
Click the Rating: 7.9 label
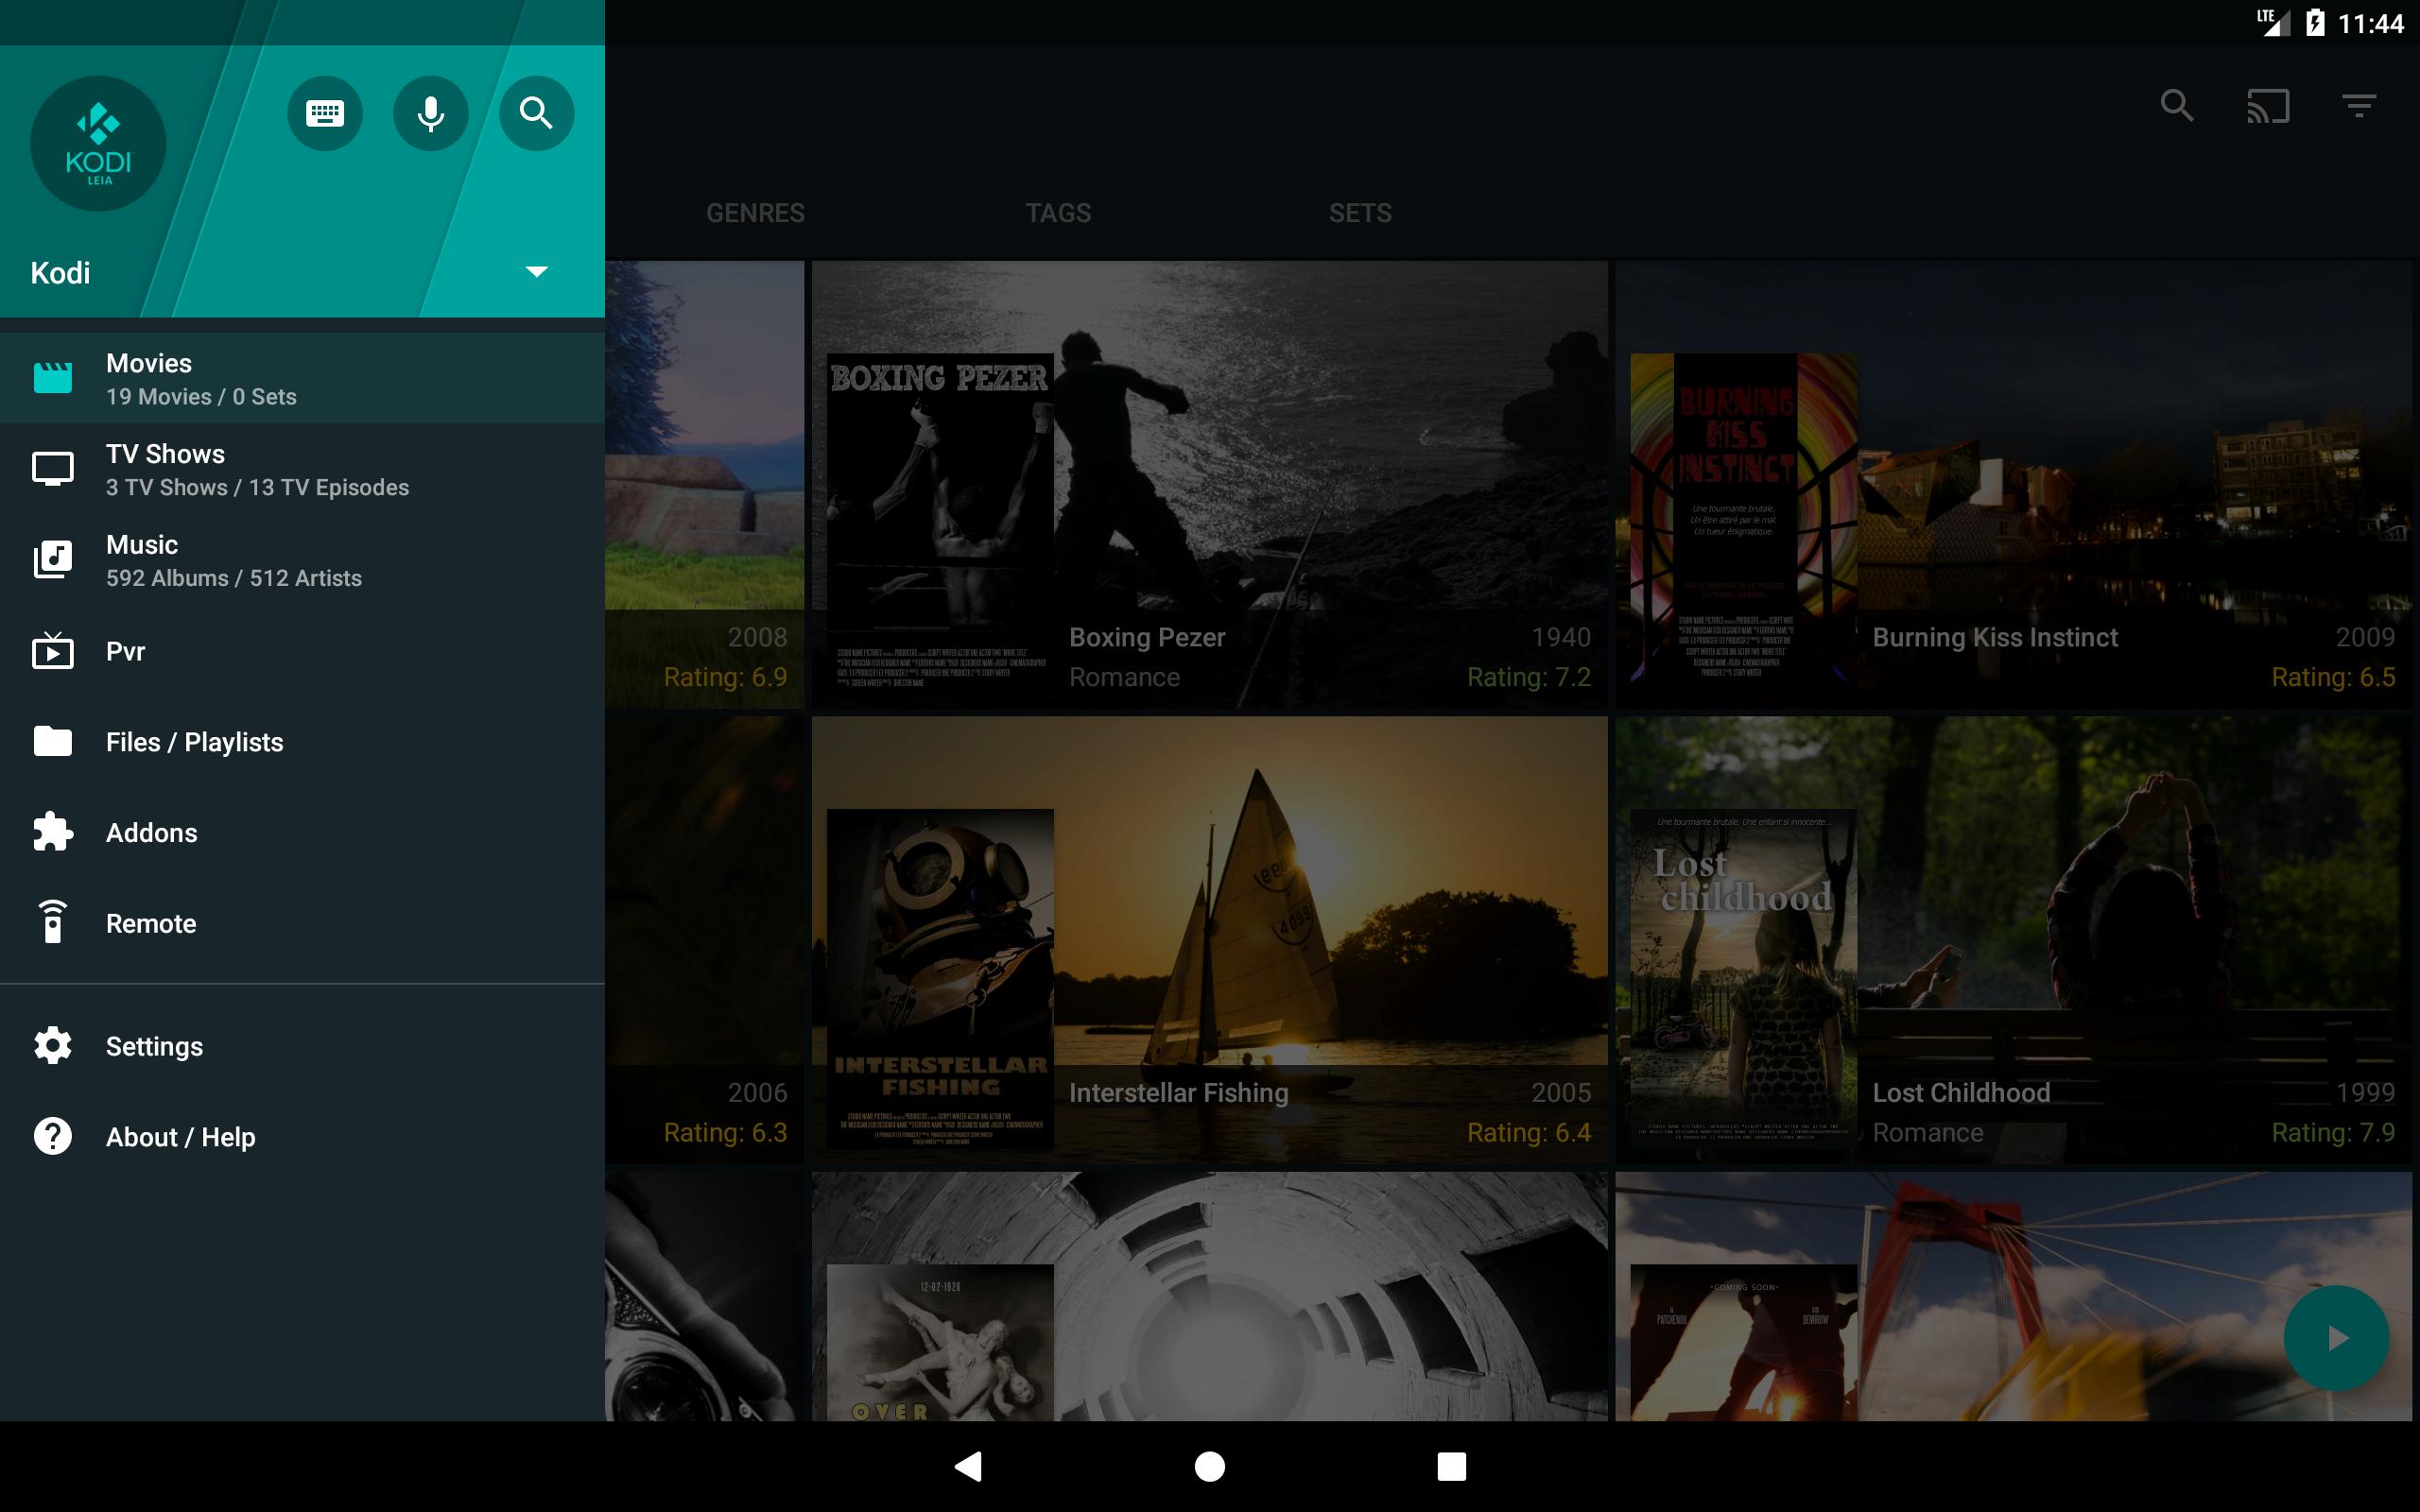(x=2332, y=1133)
